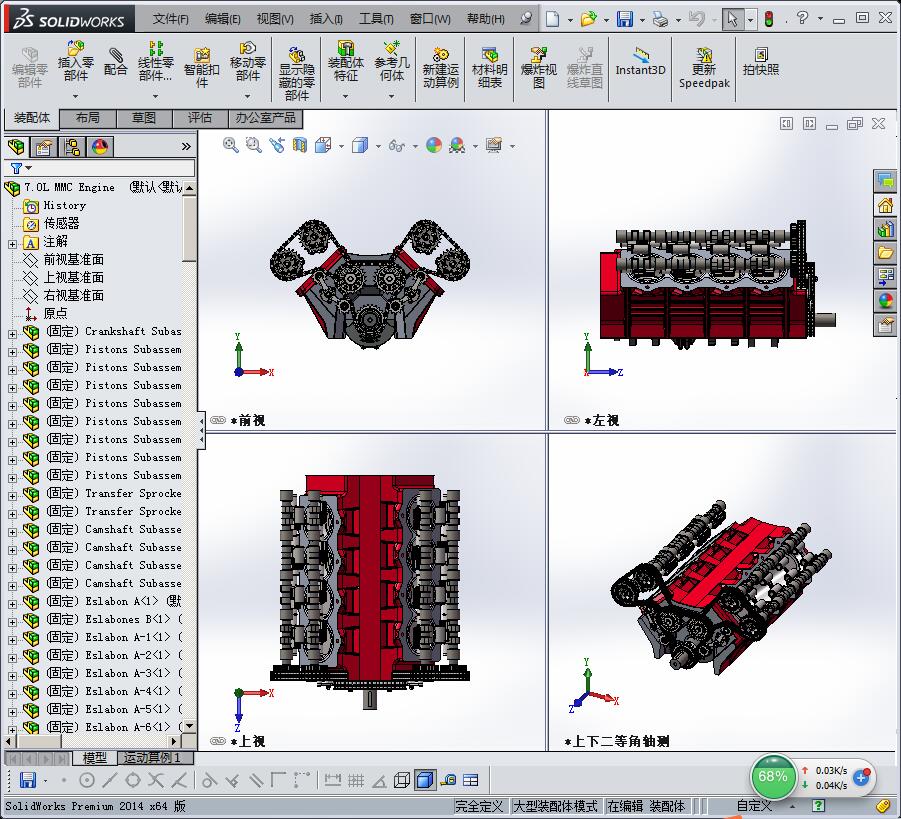The width and height of the screenshot is (901, 819).
Task: Click the Save icon in top toolbar
Action: 625,19
